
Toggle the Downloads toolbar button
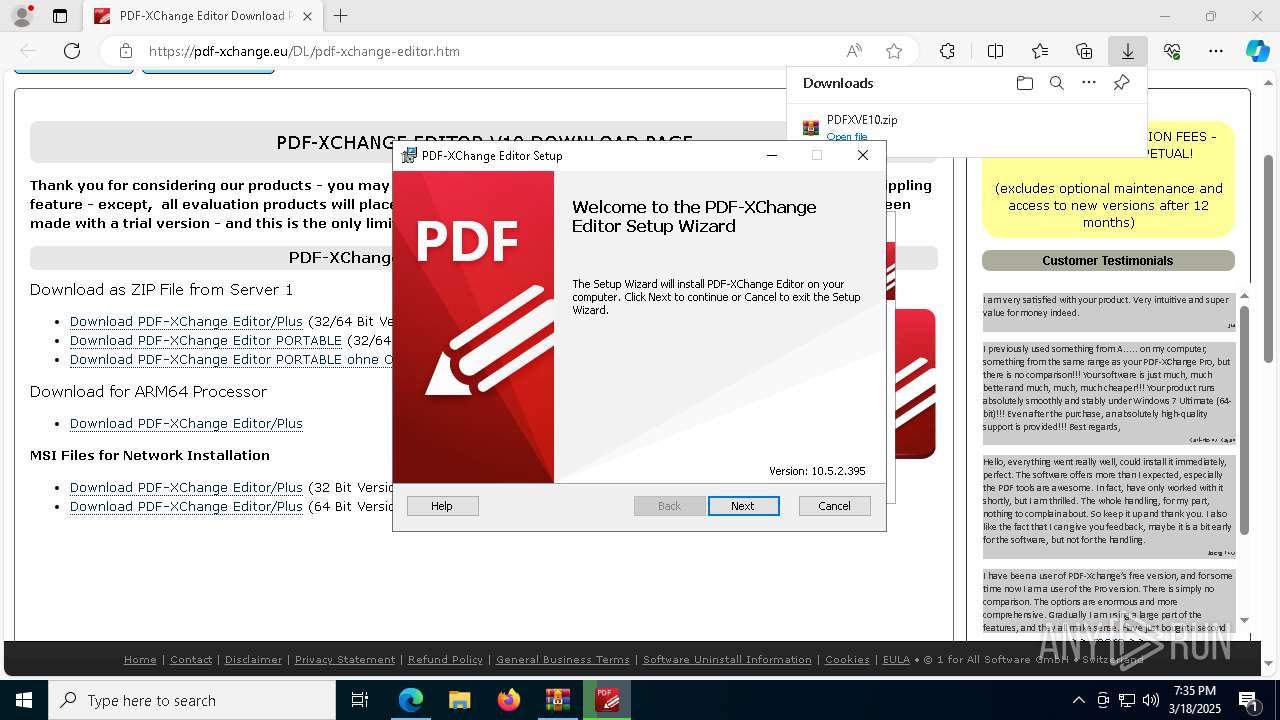pos(1127,51)
